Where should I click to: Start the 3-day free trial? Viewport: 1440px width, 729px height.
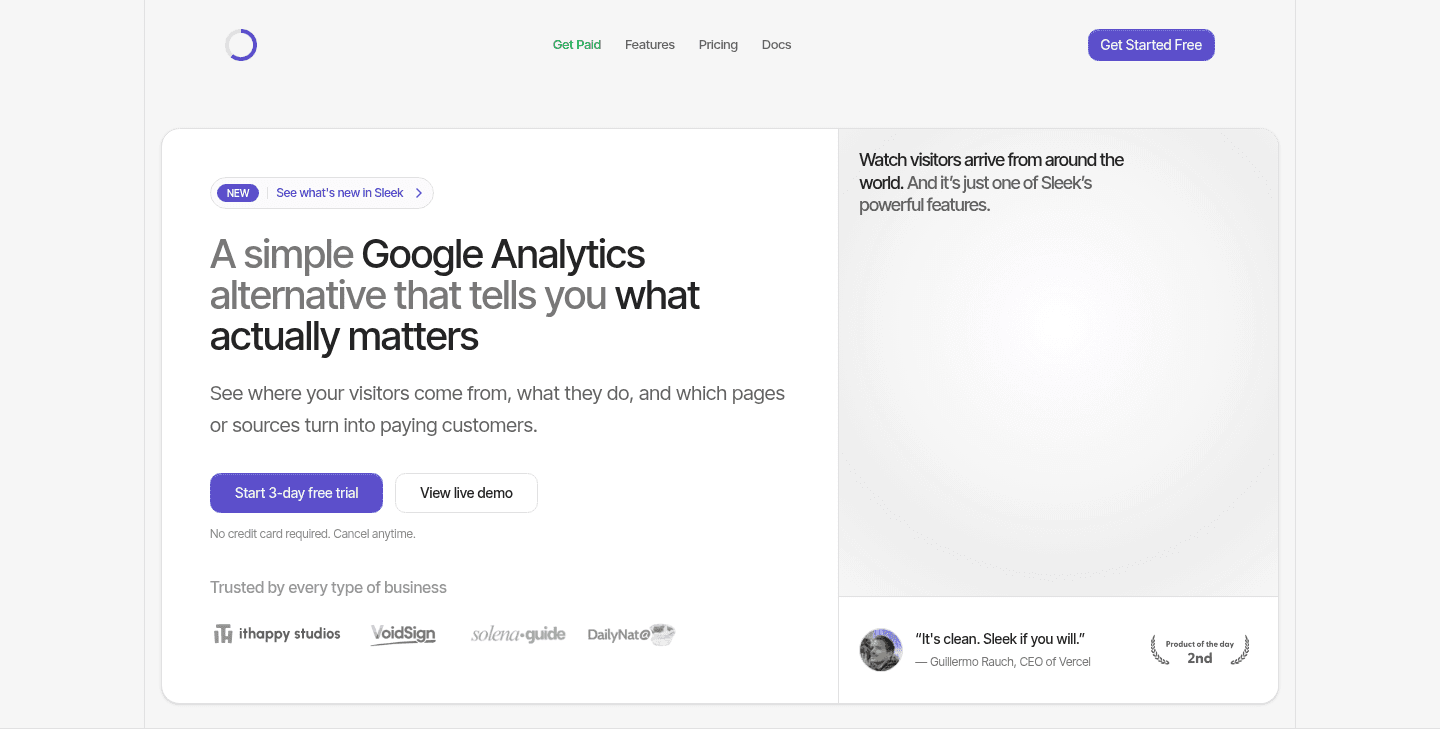pyautogui.click(x=296, y=493)
